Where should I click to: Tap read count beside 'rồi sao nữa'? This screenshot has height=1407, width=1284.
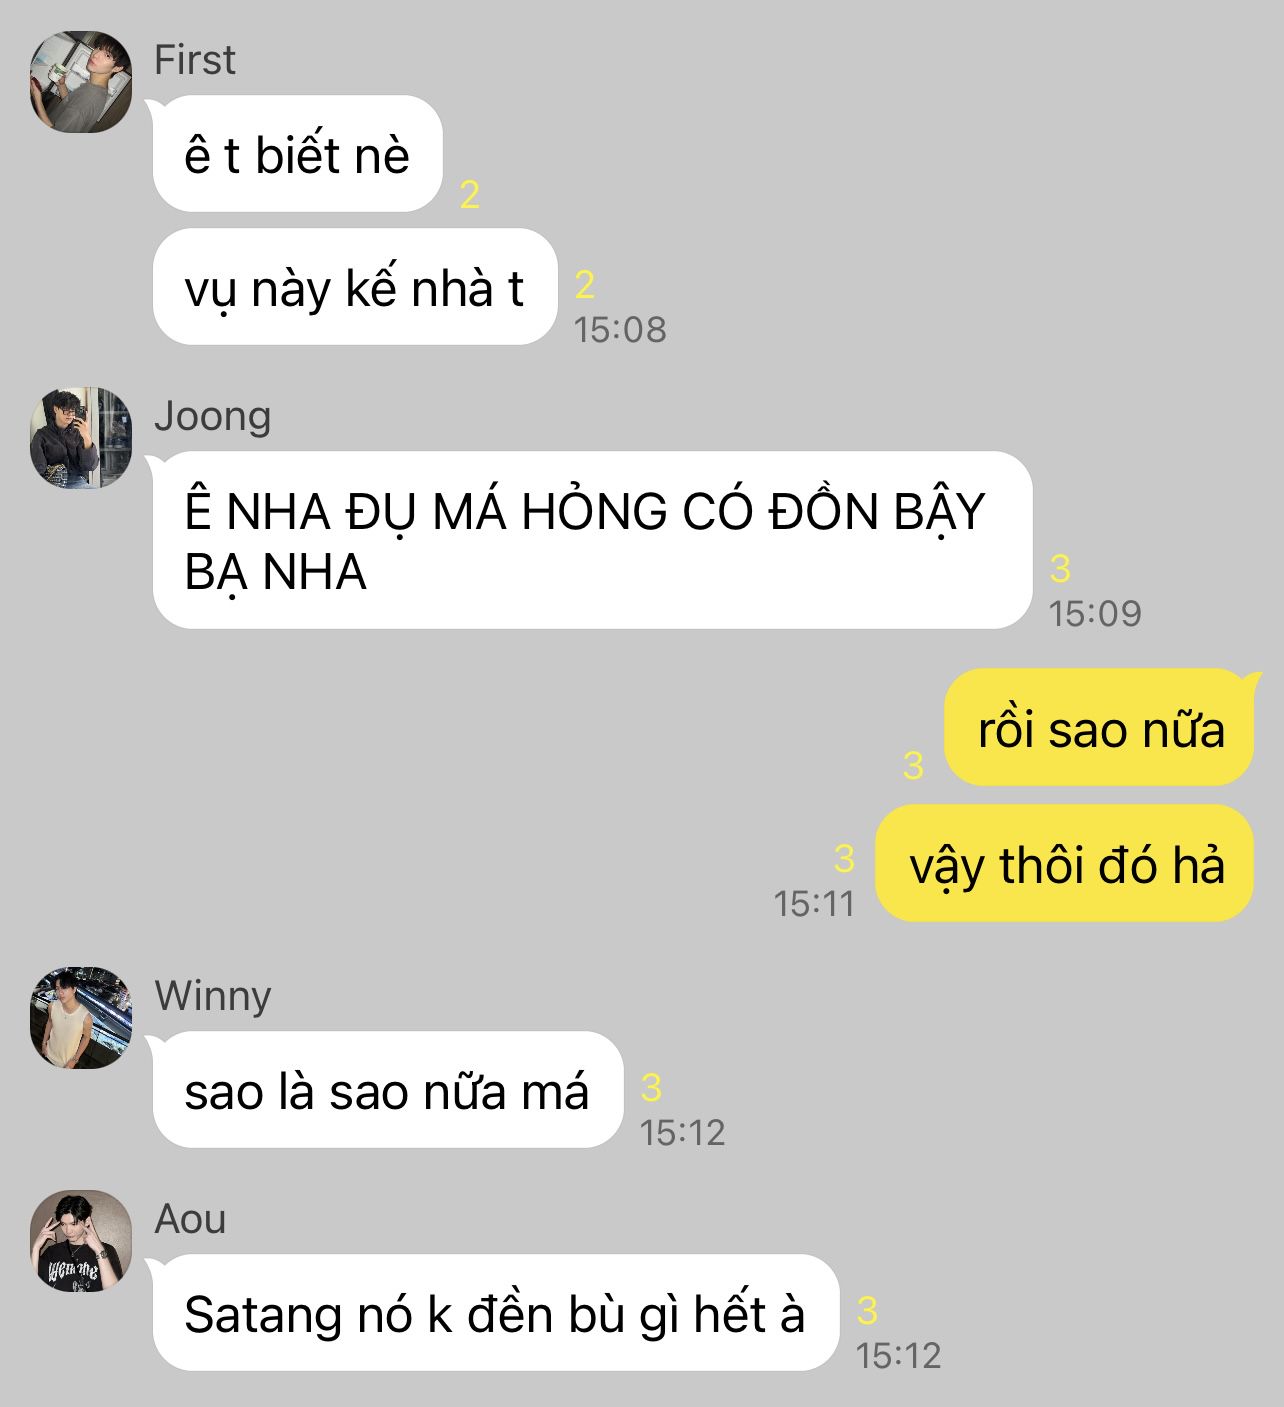pos(913,766)
